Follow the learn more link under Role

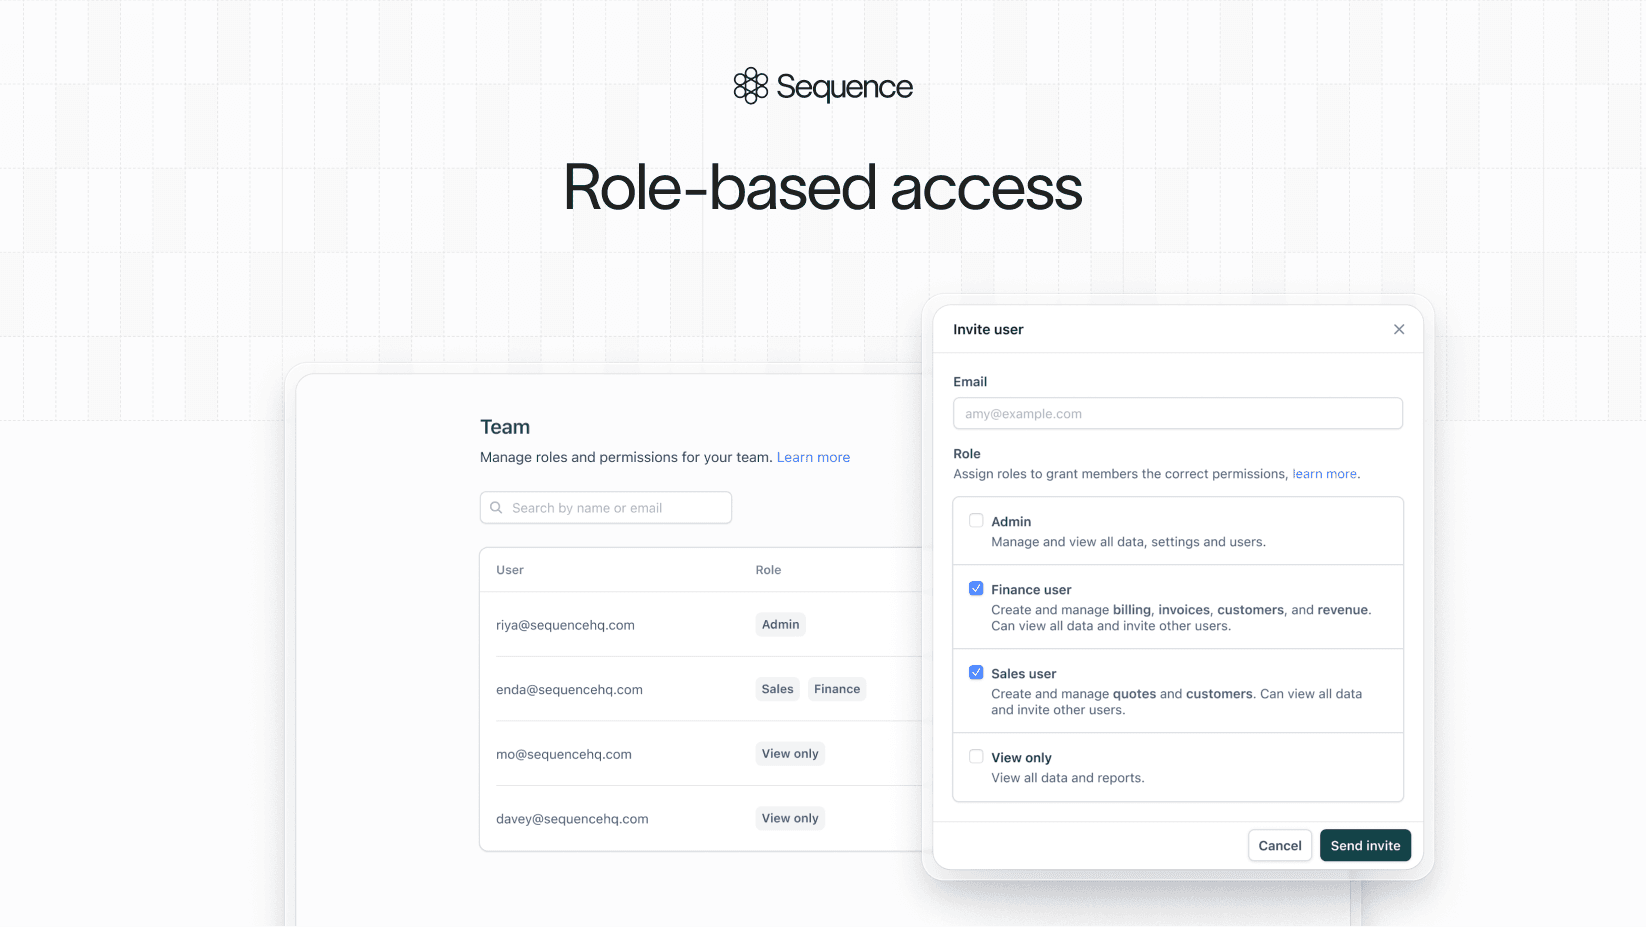pos(1324,474)
